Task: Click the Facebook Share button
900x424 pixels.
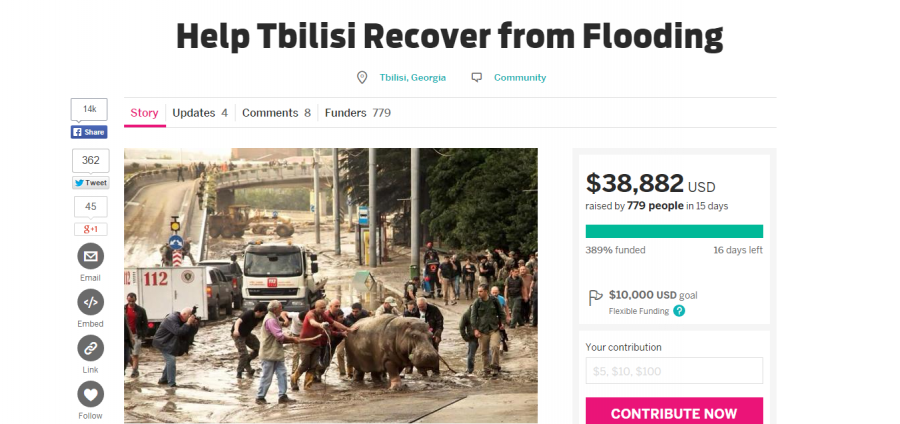Action: click(x=89, y=132)
